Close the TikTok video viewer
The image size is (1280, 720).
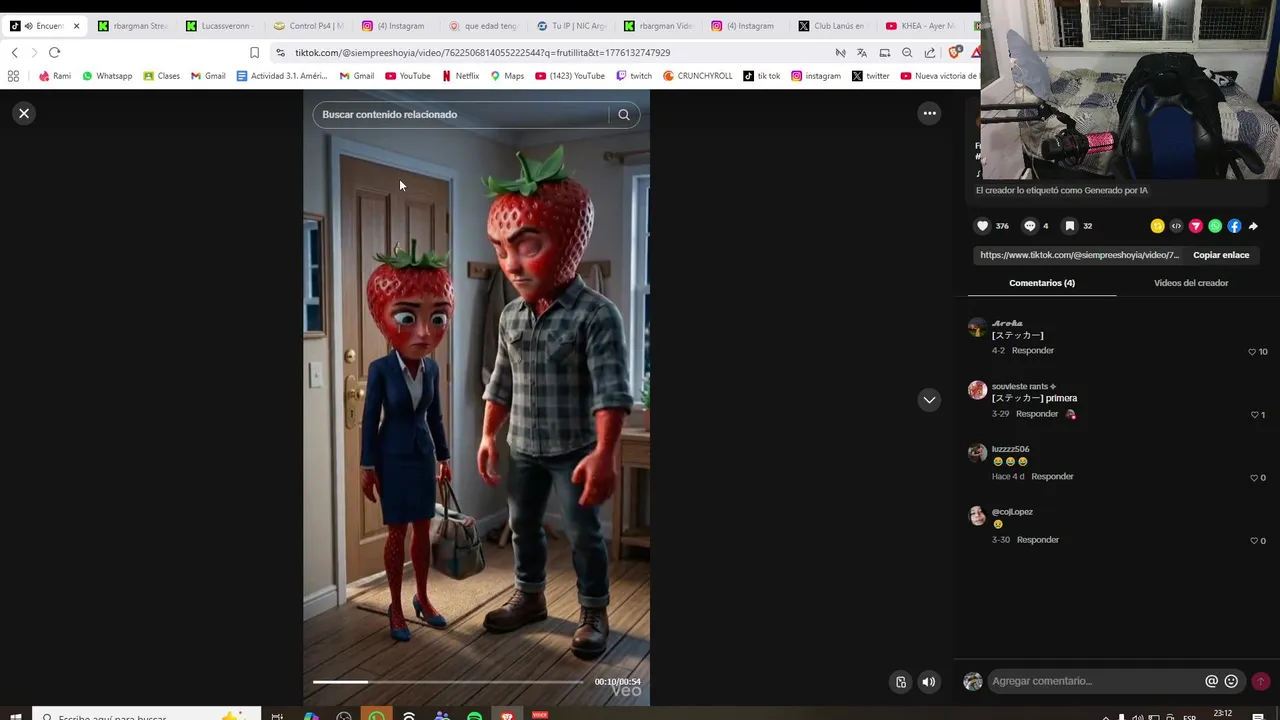[x=24, y=113]
